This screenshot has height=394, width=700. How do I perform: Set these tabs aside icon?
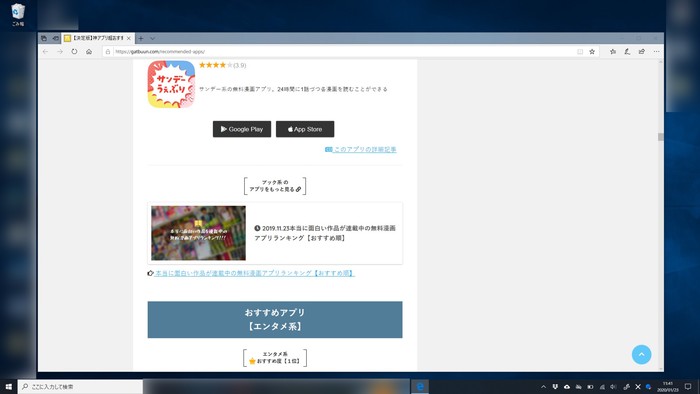point(55,38)
